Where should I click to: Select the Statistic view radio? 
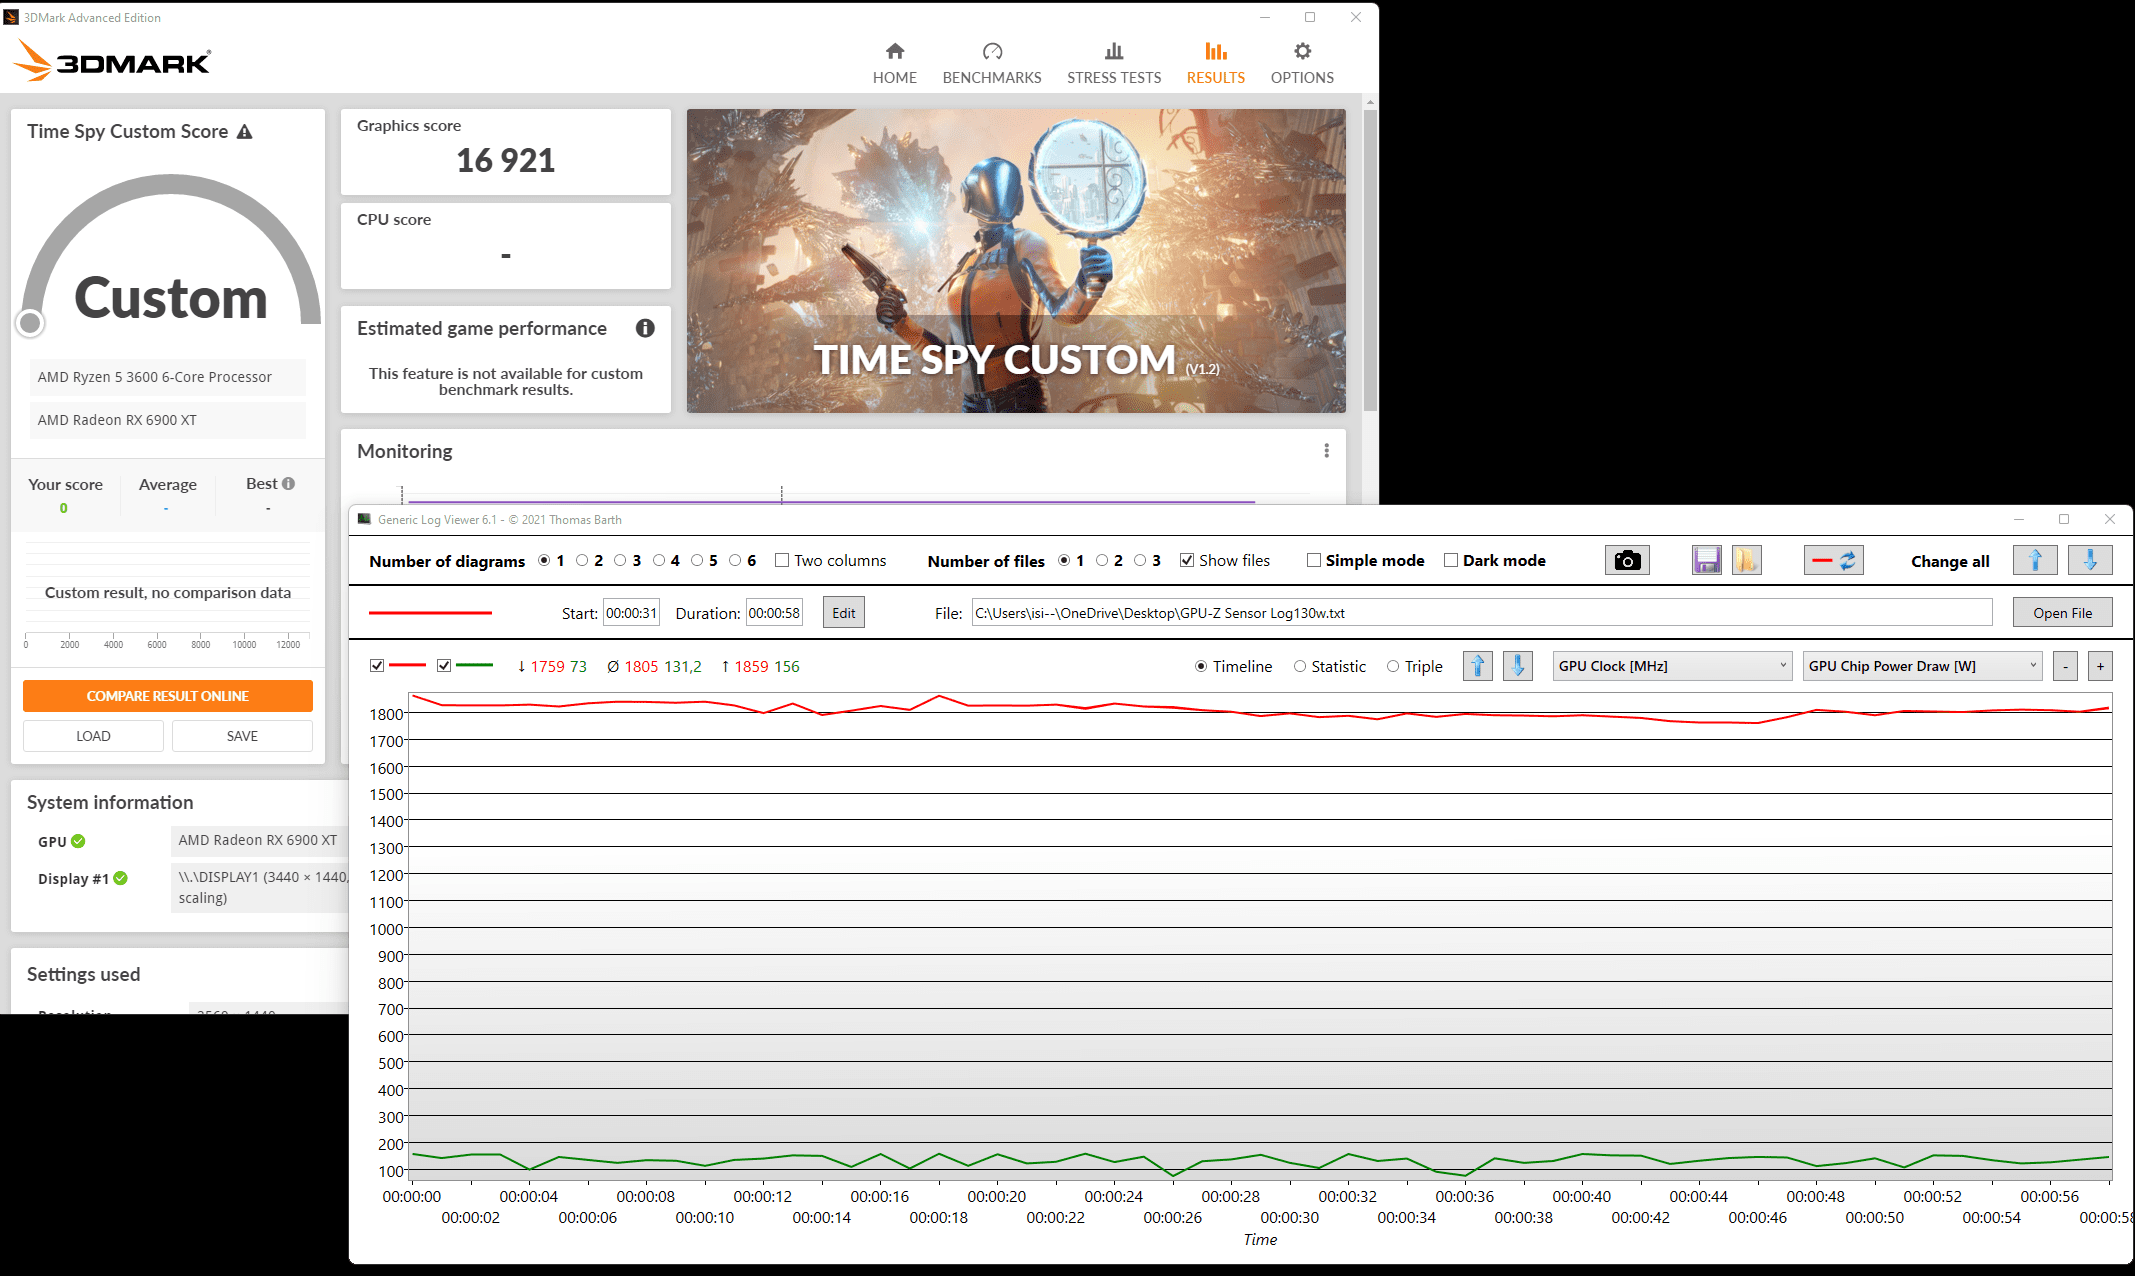click(1300, 667)
